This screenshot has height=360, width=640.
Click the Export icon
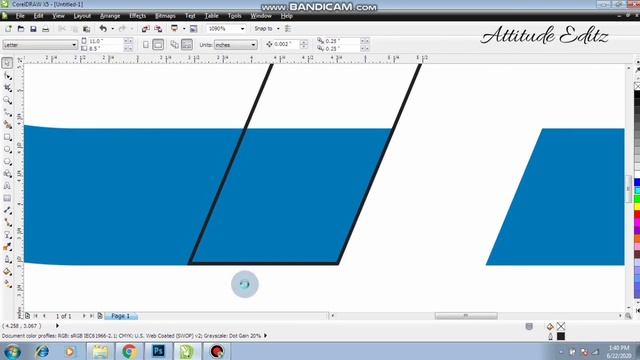point(158,29)
